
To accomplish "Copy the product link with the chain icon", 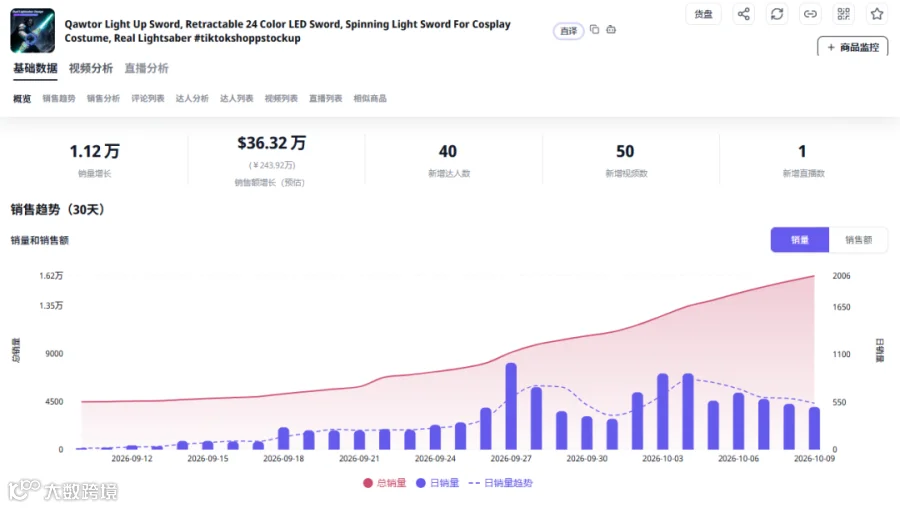I will 810,14.
